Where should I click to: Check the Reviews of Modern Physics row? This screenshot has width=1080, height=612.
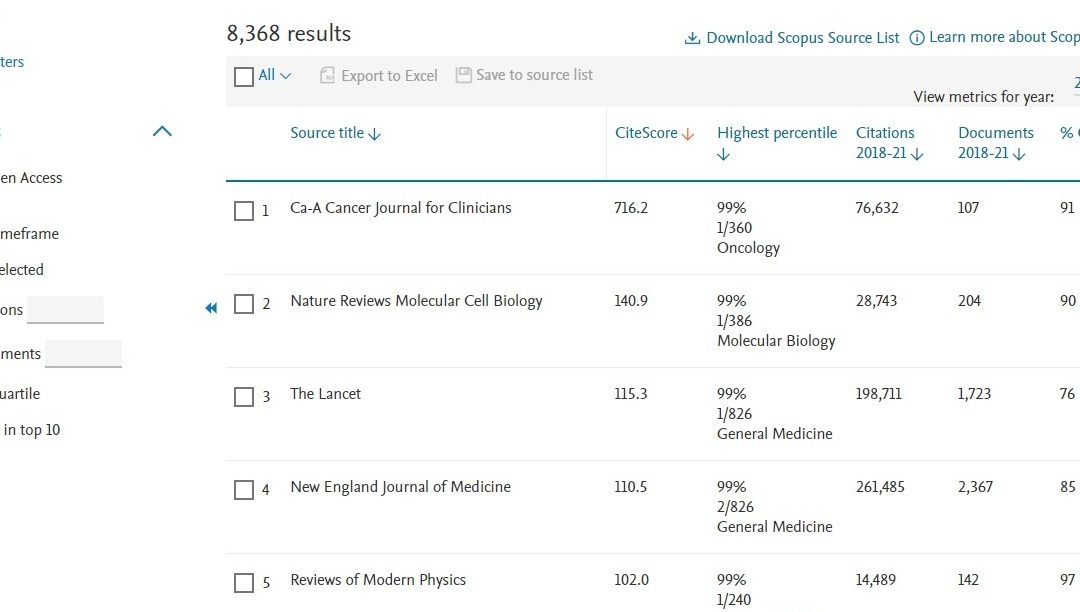(x=243, y=583)
